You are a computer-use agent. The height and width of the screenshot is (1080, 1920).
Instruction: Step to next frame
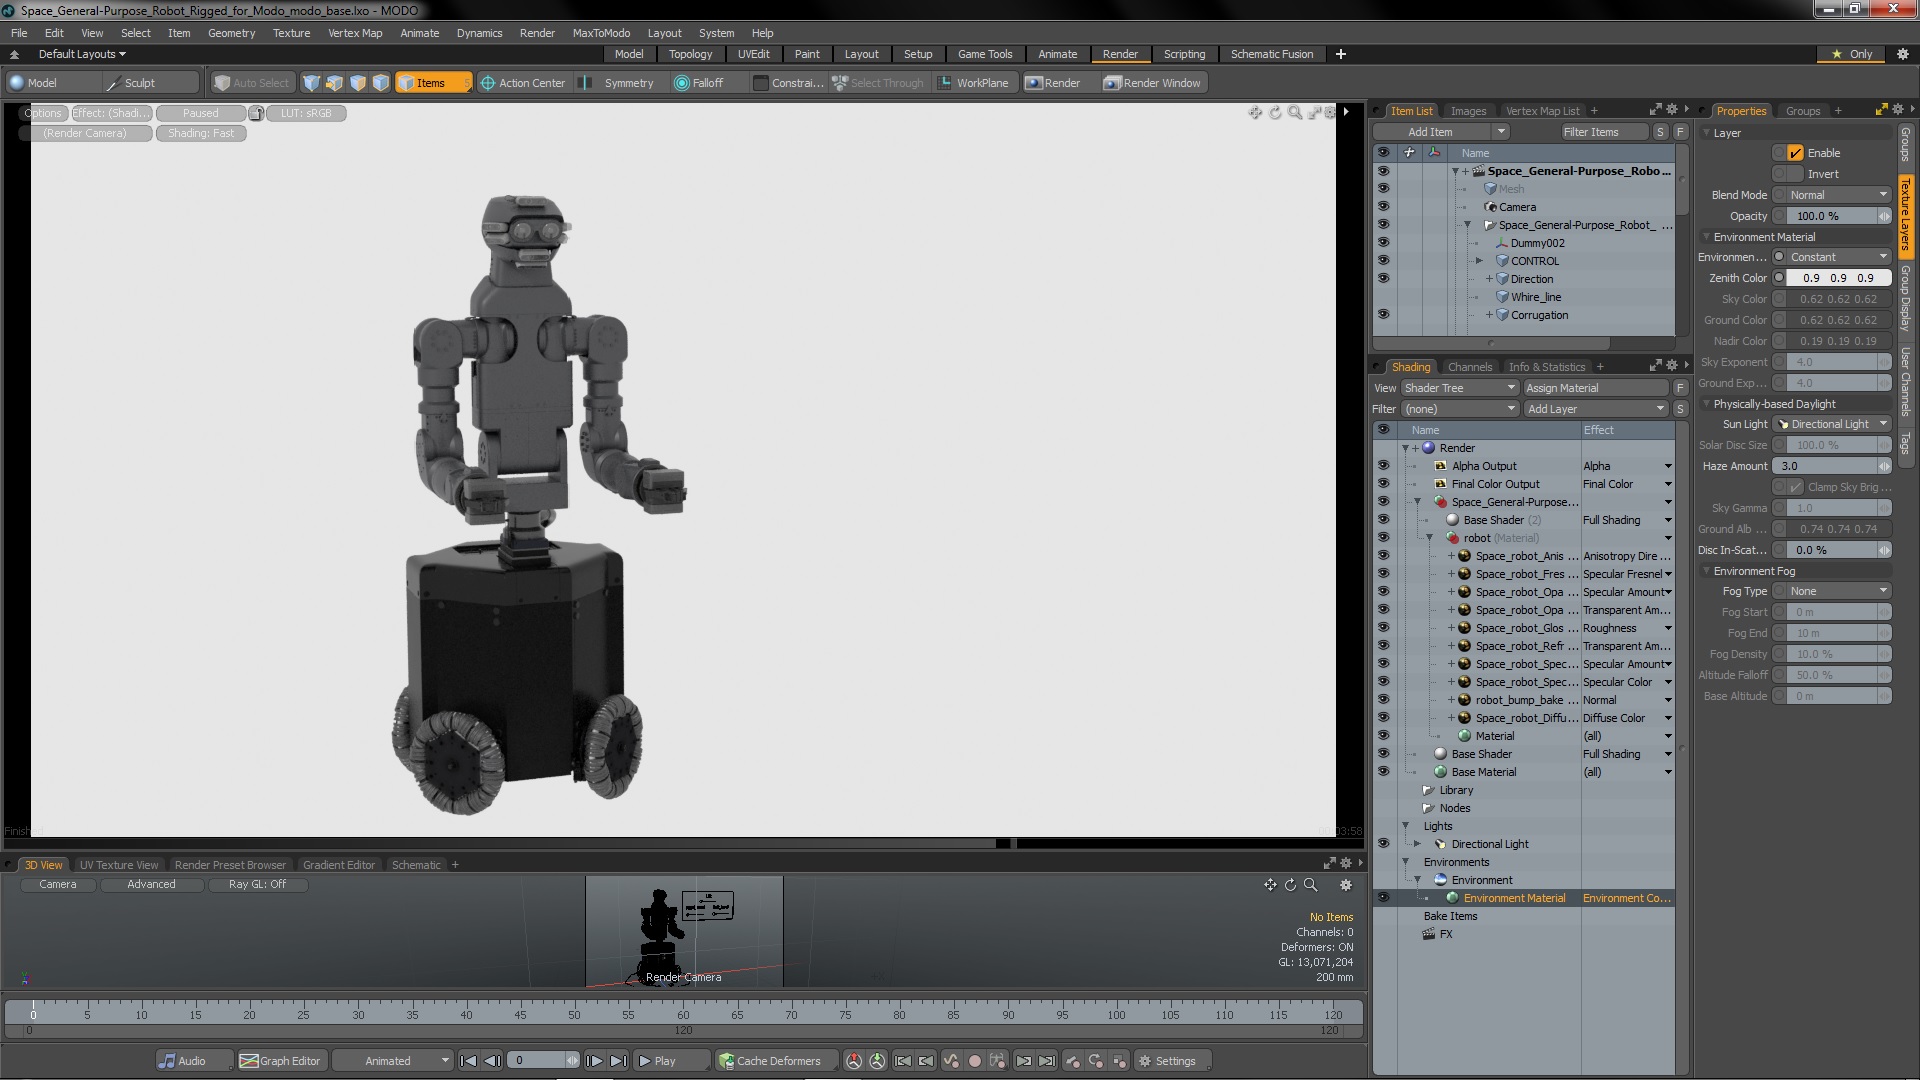(x=594, y=1061)
